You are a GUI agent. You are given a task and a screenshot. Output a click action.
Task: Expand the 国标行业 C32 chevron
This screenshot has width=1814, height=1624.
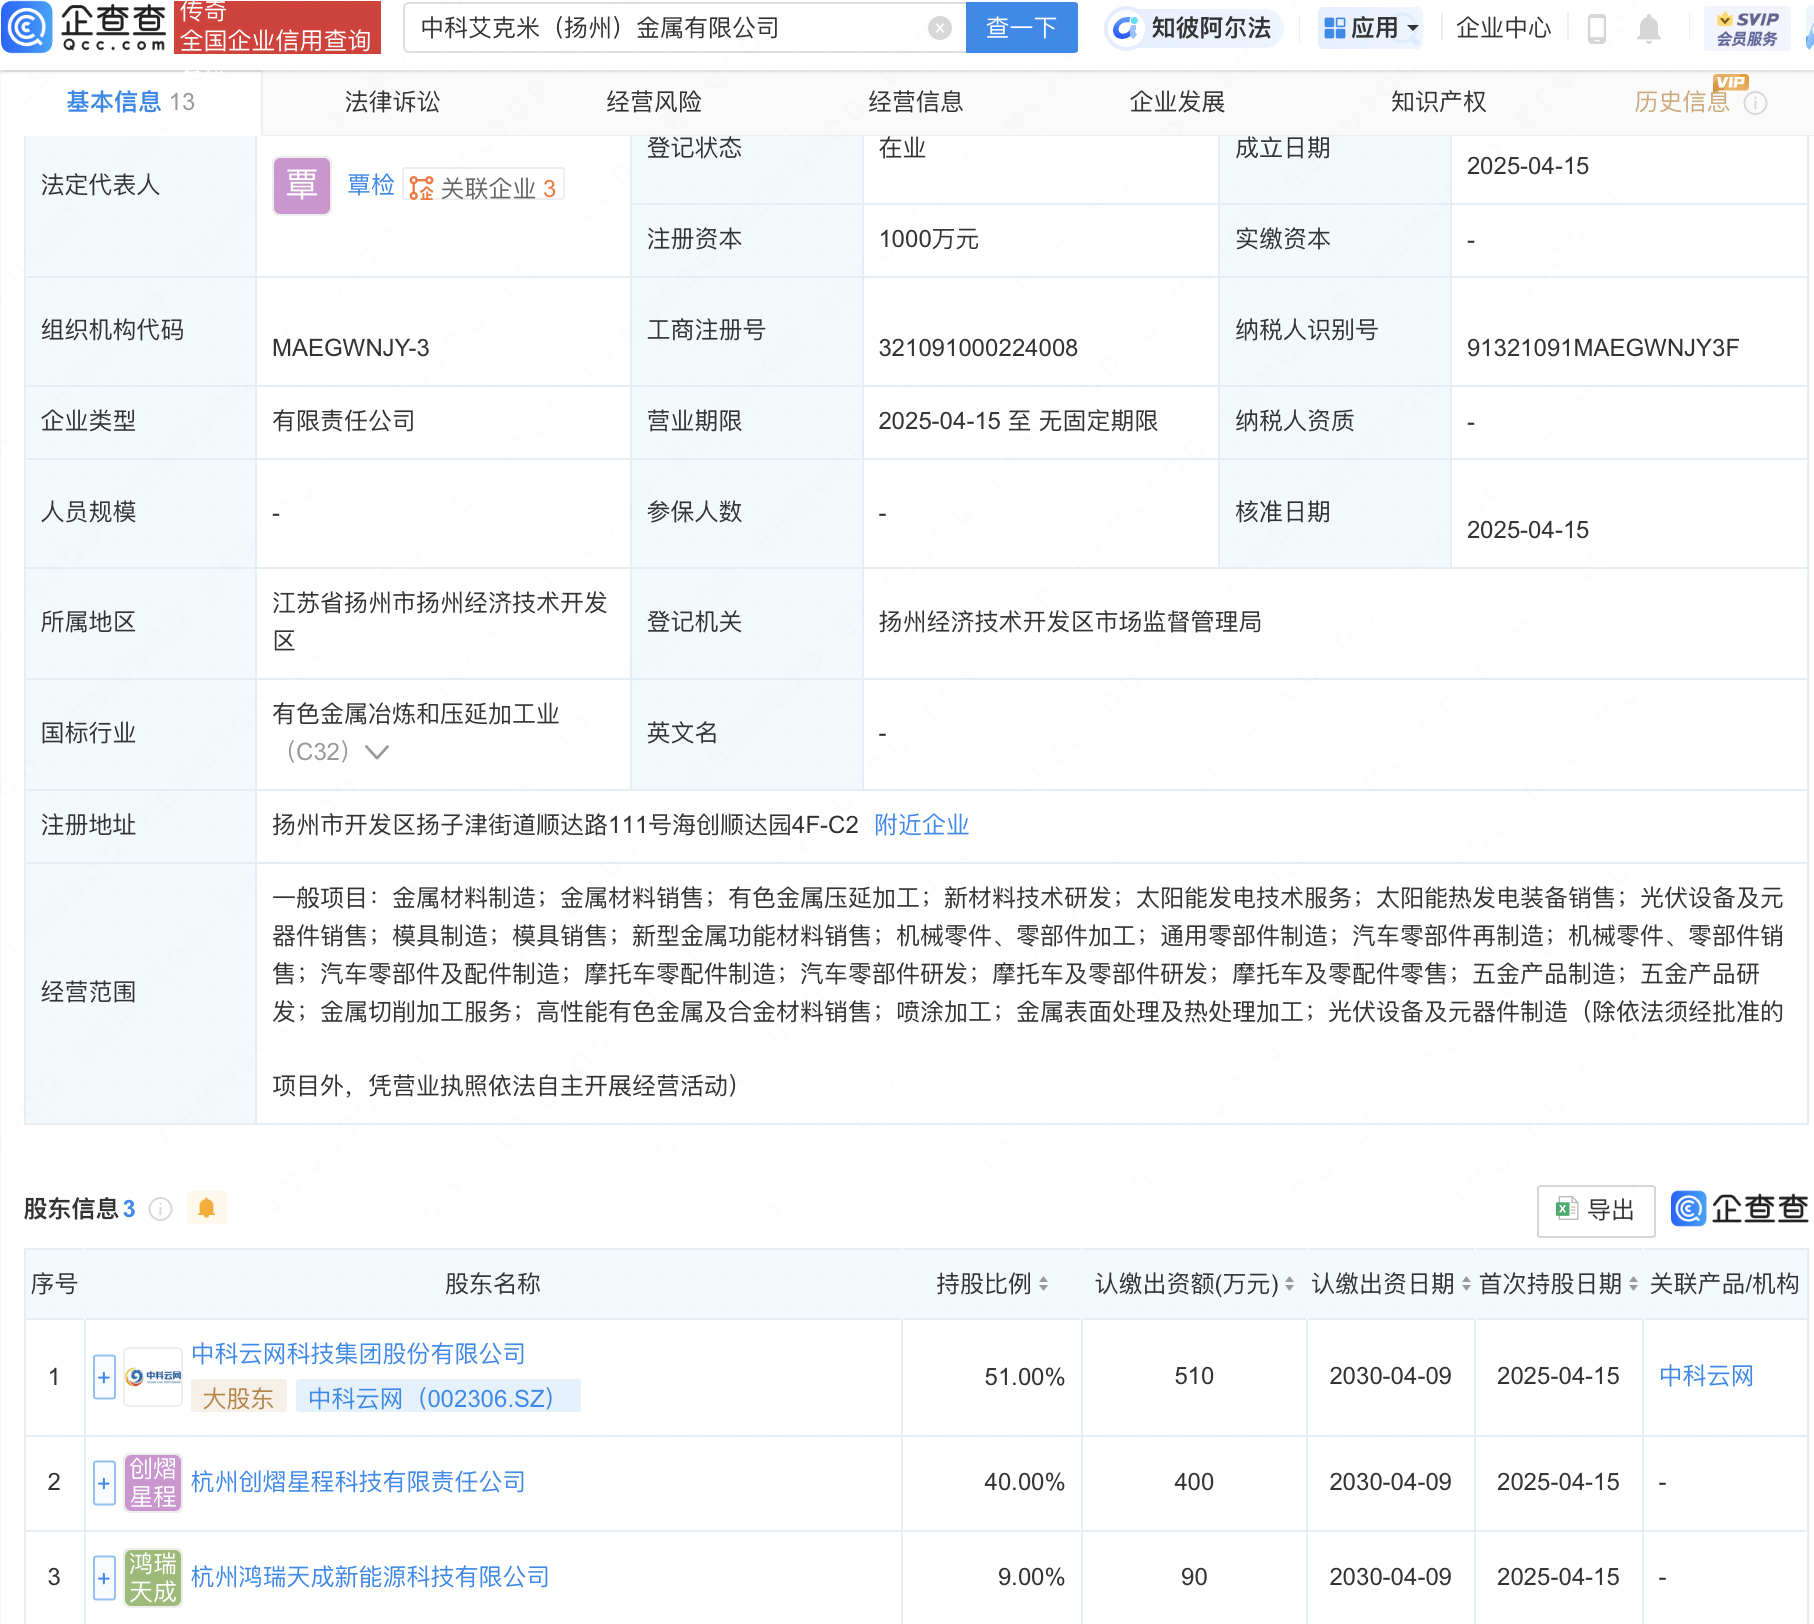377,752
